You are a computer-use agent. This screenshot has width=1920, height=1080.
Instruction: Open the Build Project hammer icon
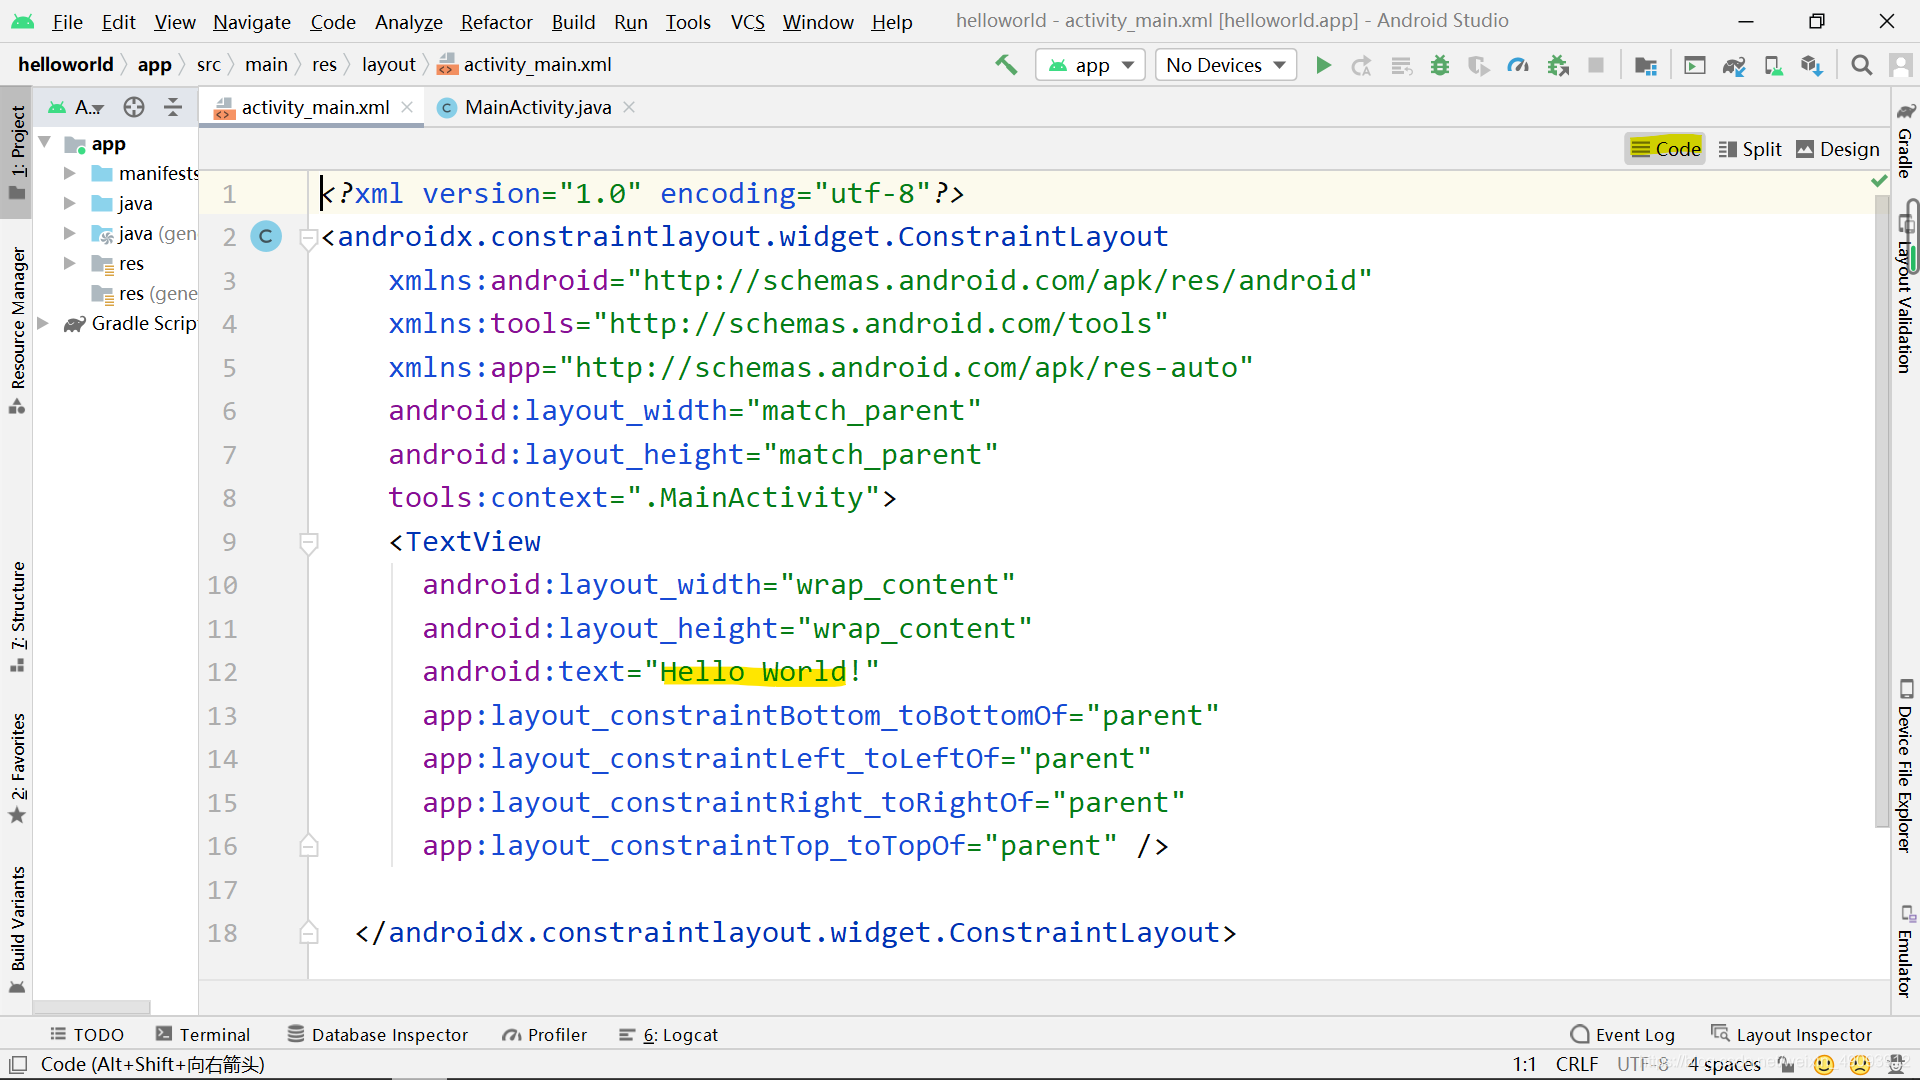(1006, 65)
